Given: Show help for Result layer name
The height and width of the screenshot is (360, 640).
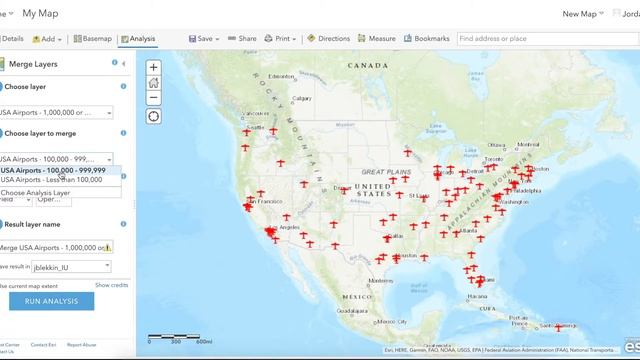Looking at the screenshot, I should tap(123, 224).
